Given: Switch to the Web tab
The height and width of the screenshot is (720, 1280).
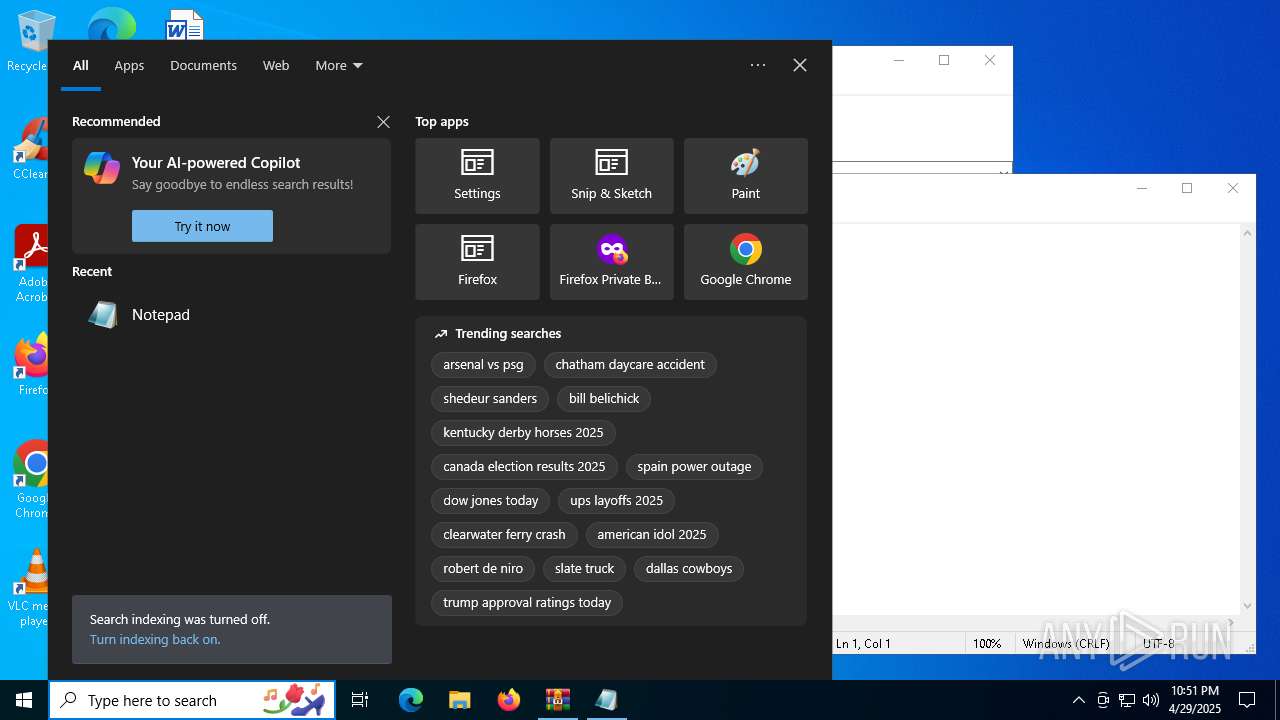Looking at the screenshot, I should [276, 65].
